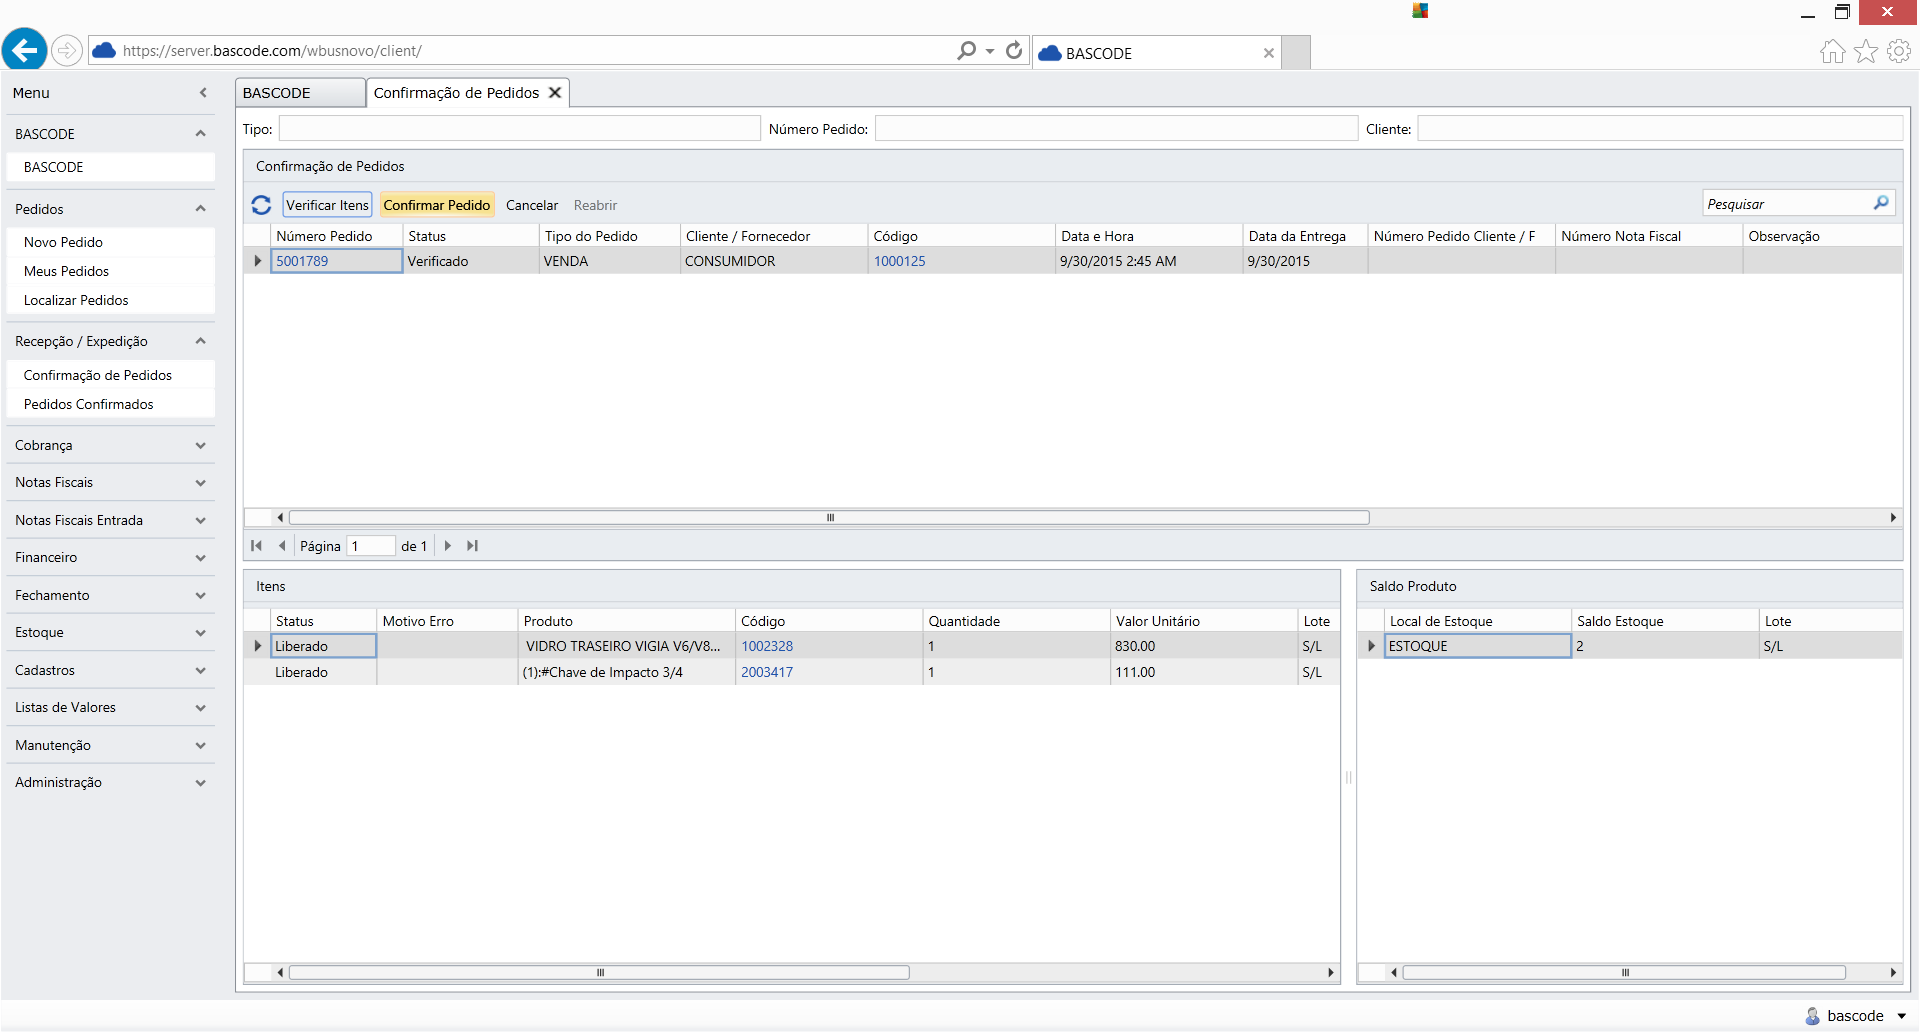Sort by Data e Hora column header

pyautogui.click(x=1148, y=236)
